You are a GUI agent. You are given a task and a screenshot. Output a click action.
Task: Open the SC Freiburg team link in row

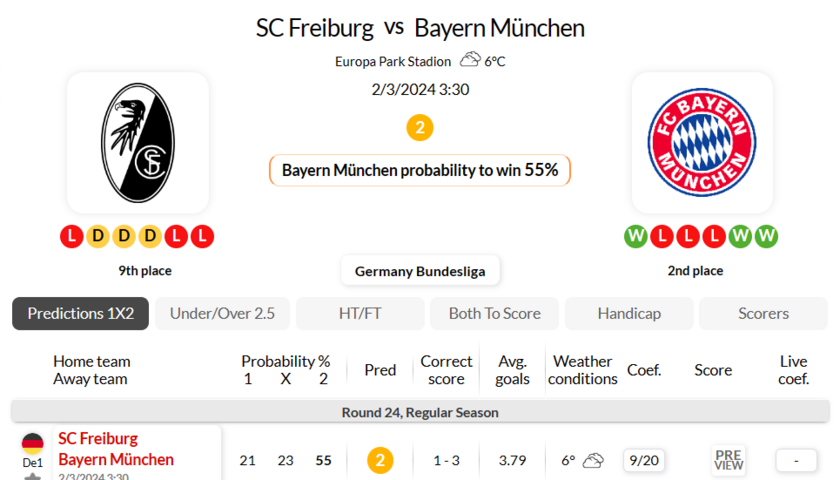(x=98, y=438)
